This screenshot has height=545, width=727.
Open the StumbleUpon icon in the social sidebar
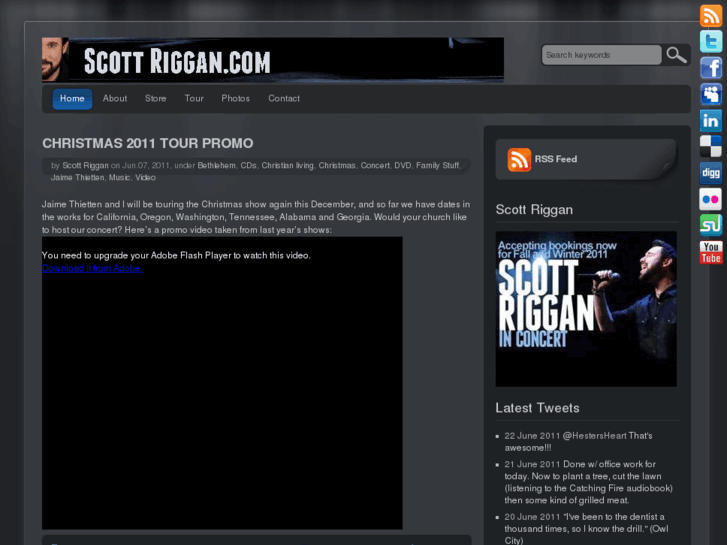click(711, 225)
